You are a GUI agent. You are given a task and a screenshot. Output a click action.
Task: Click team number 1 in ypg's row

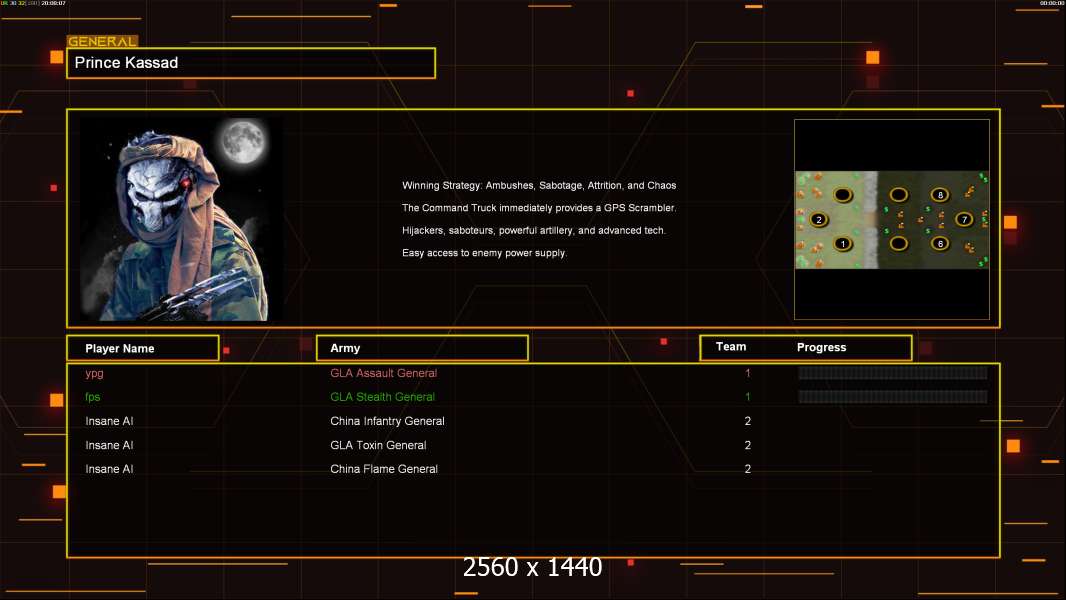(748, 373)
